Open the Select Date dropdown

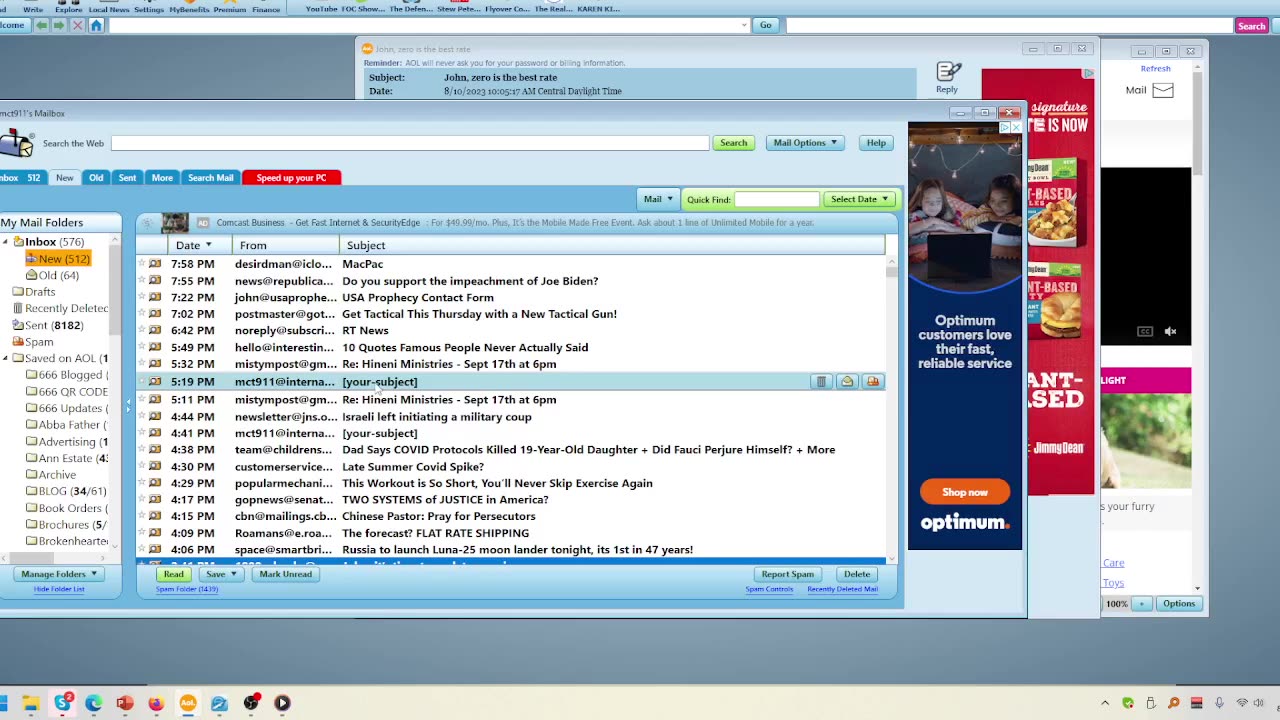[859, 199]
